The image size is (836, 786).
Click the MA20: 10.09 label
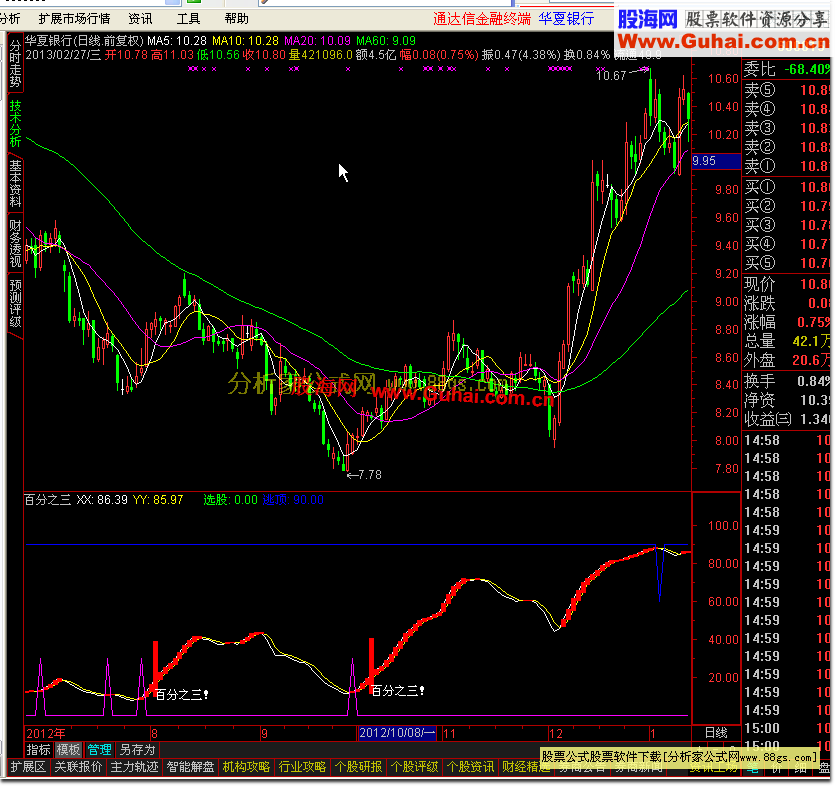click(x=317, y=41)
